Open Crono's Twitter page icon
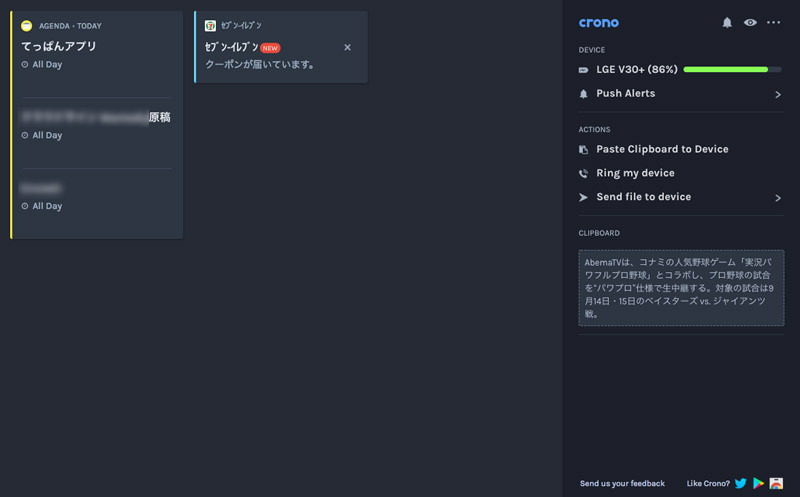Screen dimensions: 800x497 point(741,483)
